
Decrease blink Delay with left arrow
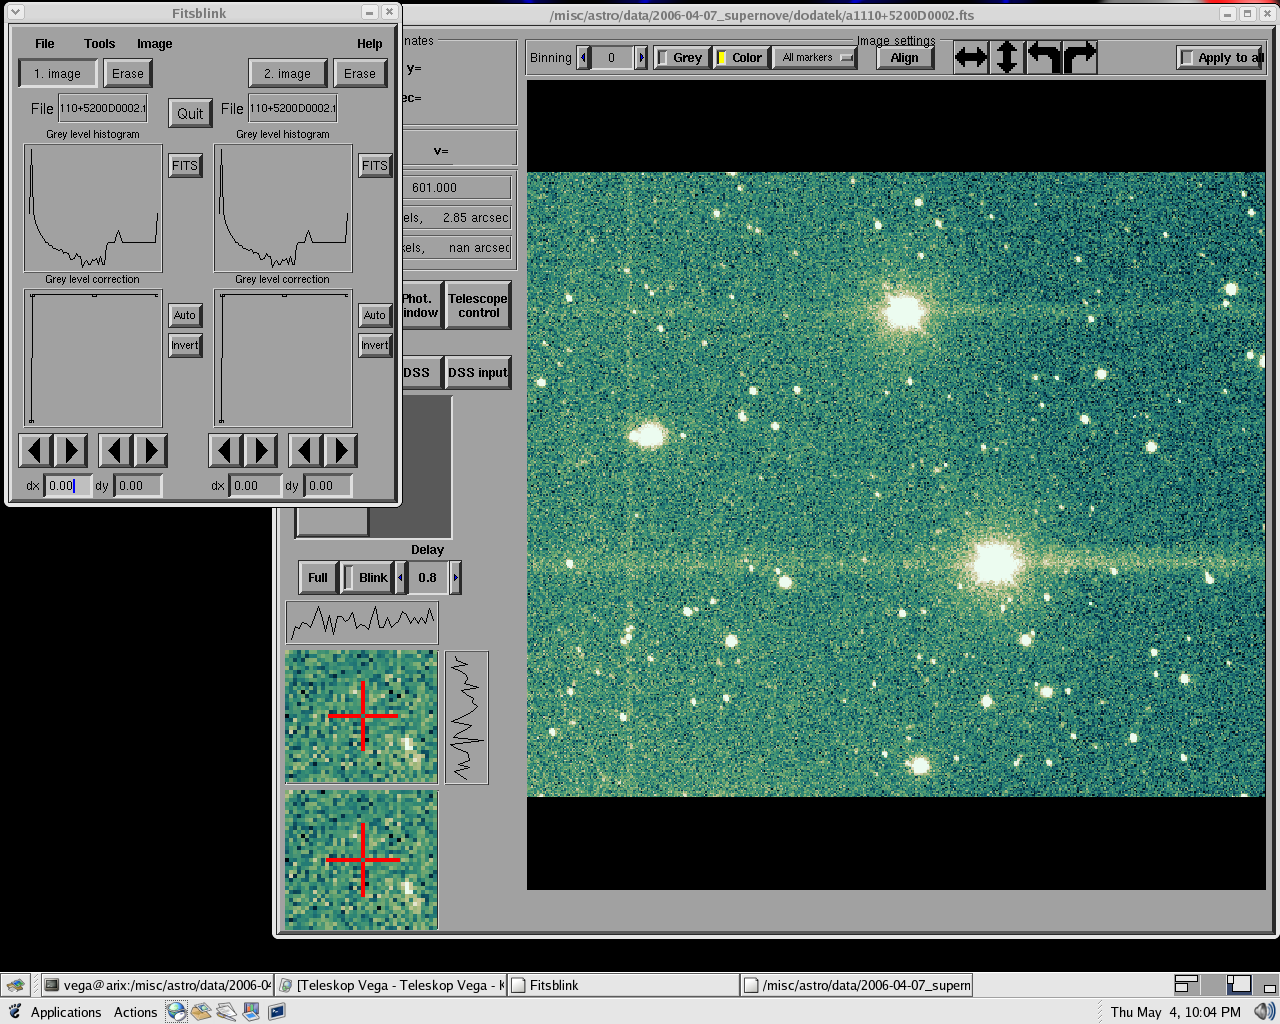click(x=401, y=578)
